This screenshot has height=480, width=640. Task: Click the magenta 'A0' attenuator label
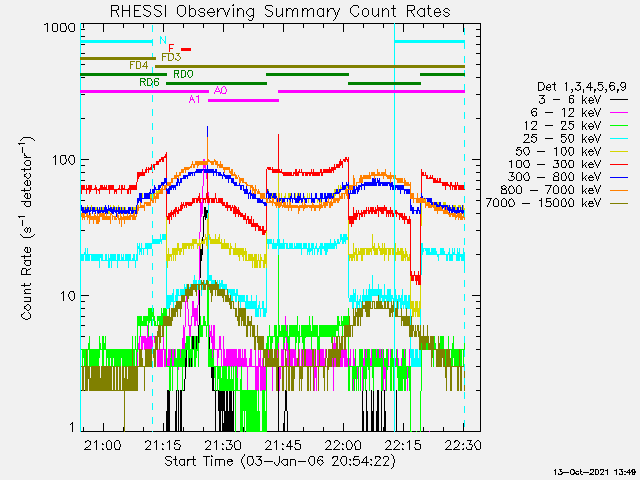pos(220,91)
